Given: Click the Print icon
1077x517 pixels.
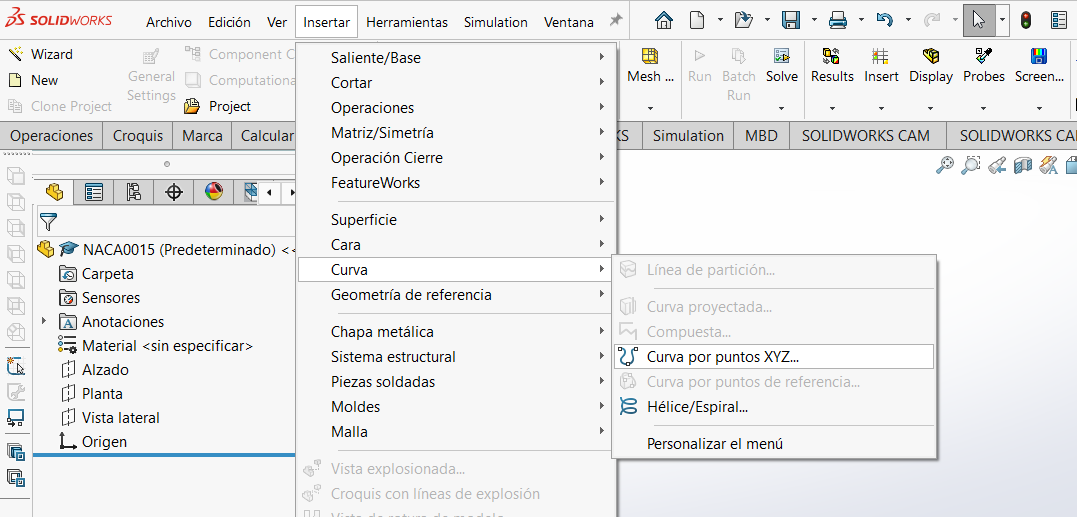Looking at the screenshot, I should pos(838,20).
